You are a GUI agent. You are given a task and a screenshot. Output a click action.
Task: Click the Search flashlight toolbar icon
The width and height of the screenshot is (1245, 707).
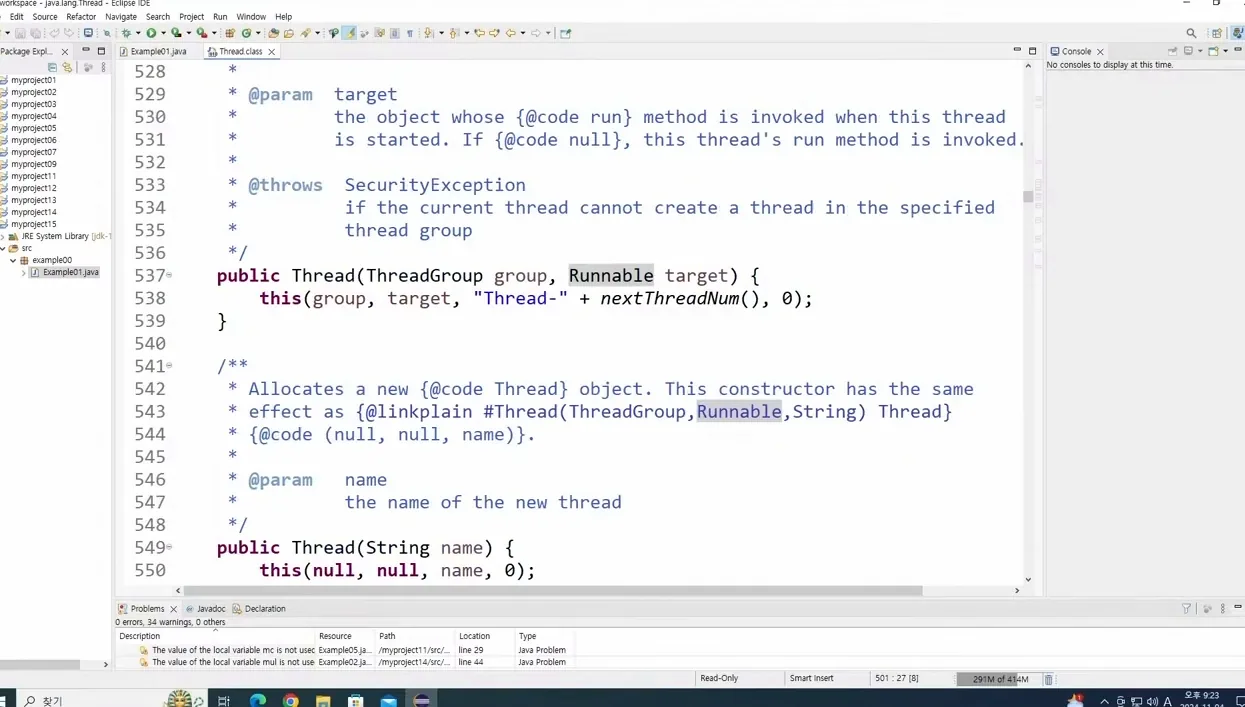(x=306, y=33)
